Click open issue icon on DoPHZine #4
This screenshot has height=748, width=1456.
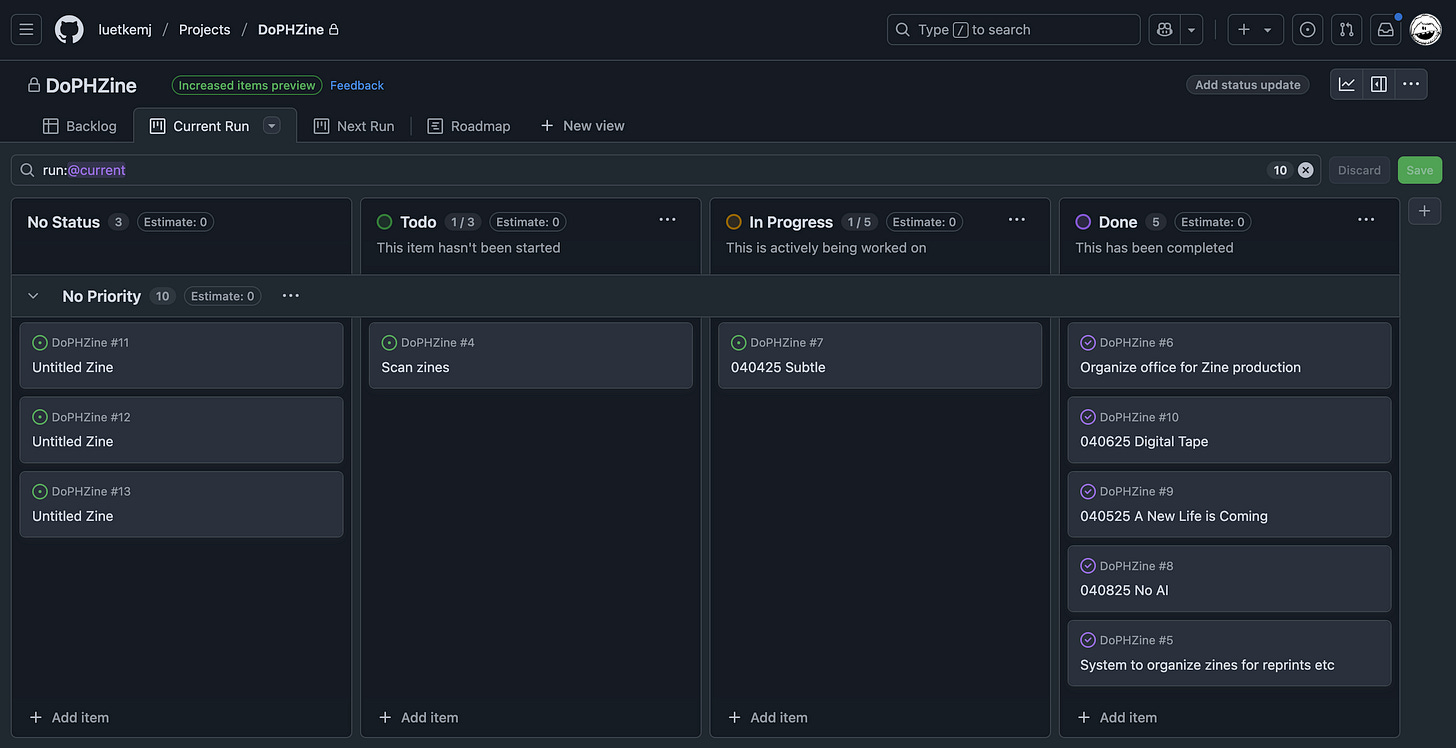point(389,343)
